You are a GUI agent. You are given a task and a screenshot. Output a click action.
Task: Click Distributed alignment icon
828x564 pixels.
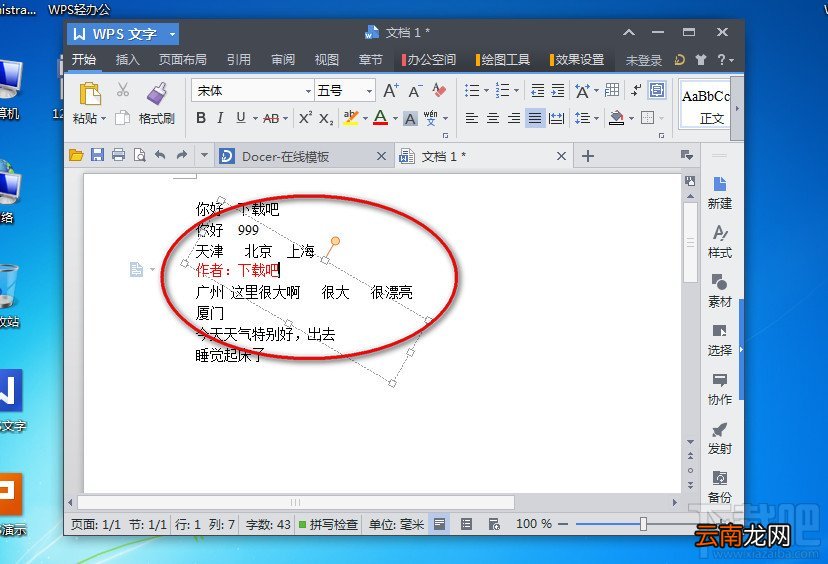[x=556, y=118]
